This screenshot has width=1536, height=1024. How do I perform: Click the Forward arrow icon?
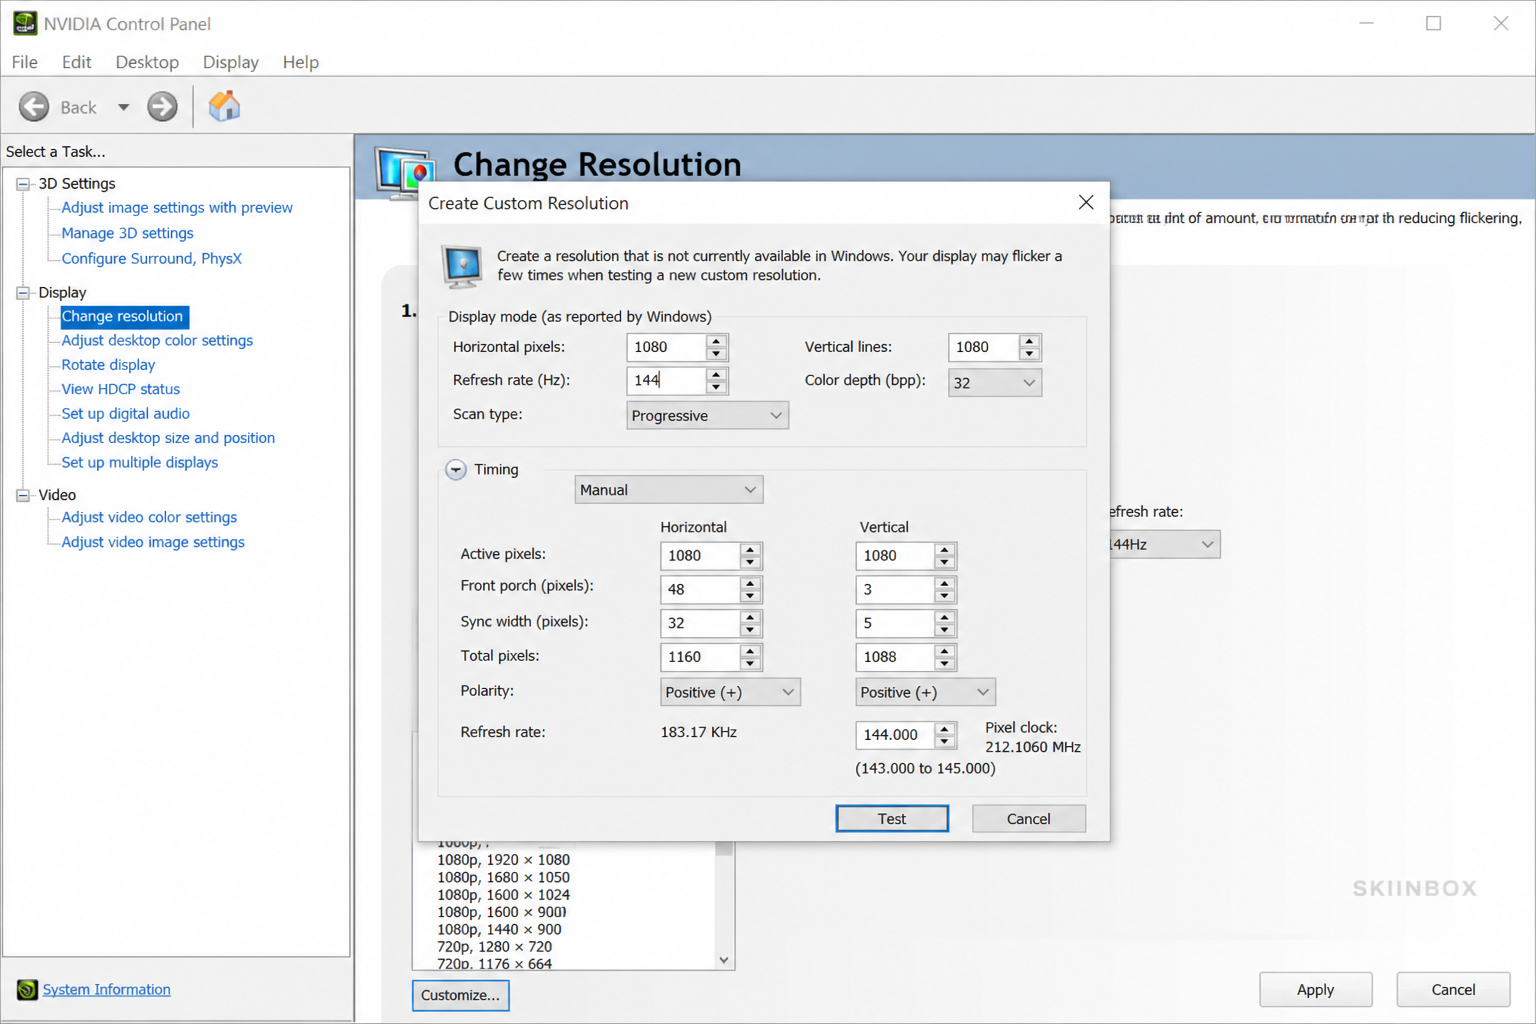162,106
